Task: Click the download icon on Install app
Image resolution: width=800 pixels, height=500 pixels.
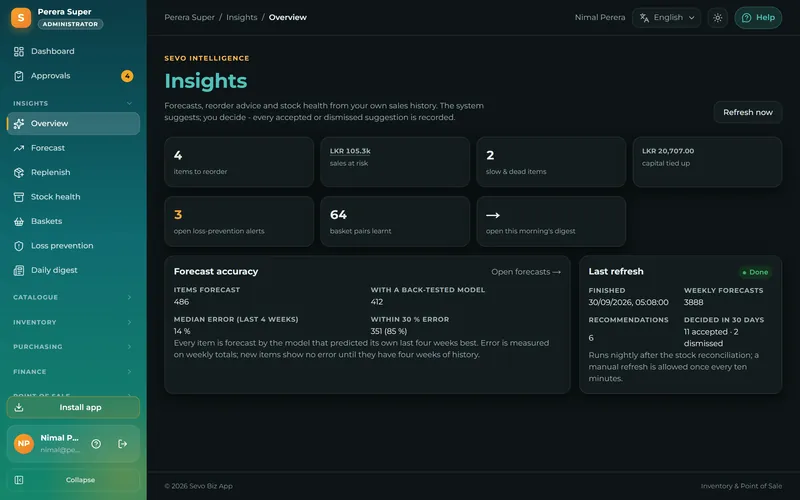Action: [x=19, y=407]
